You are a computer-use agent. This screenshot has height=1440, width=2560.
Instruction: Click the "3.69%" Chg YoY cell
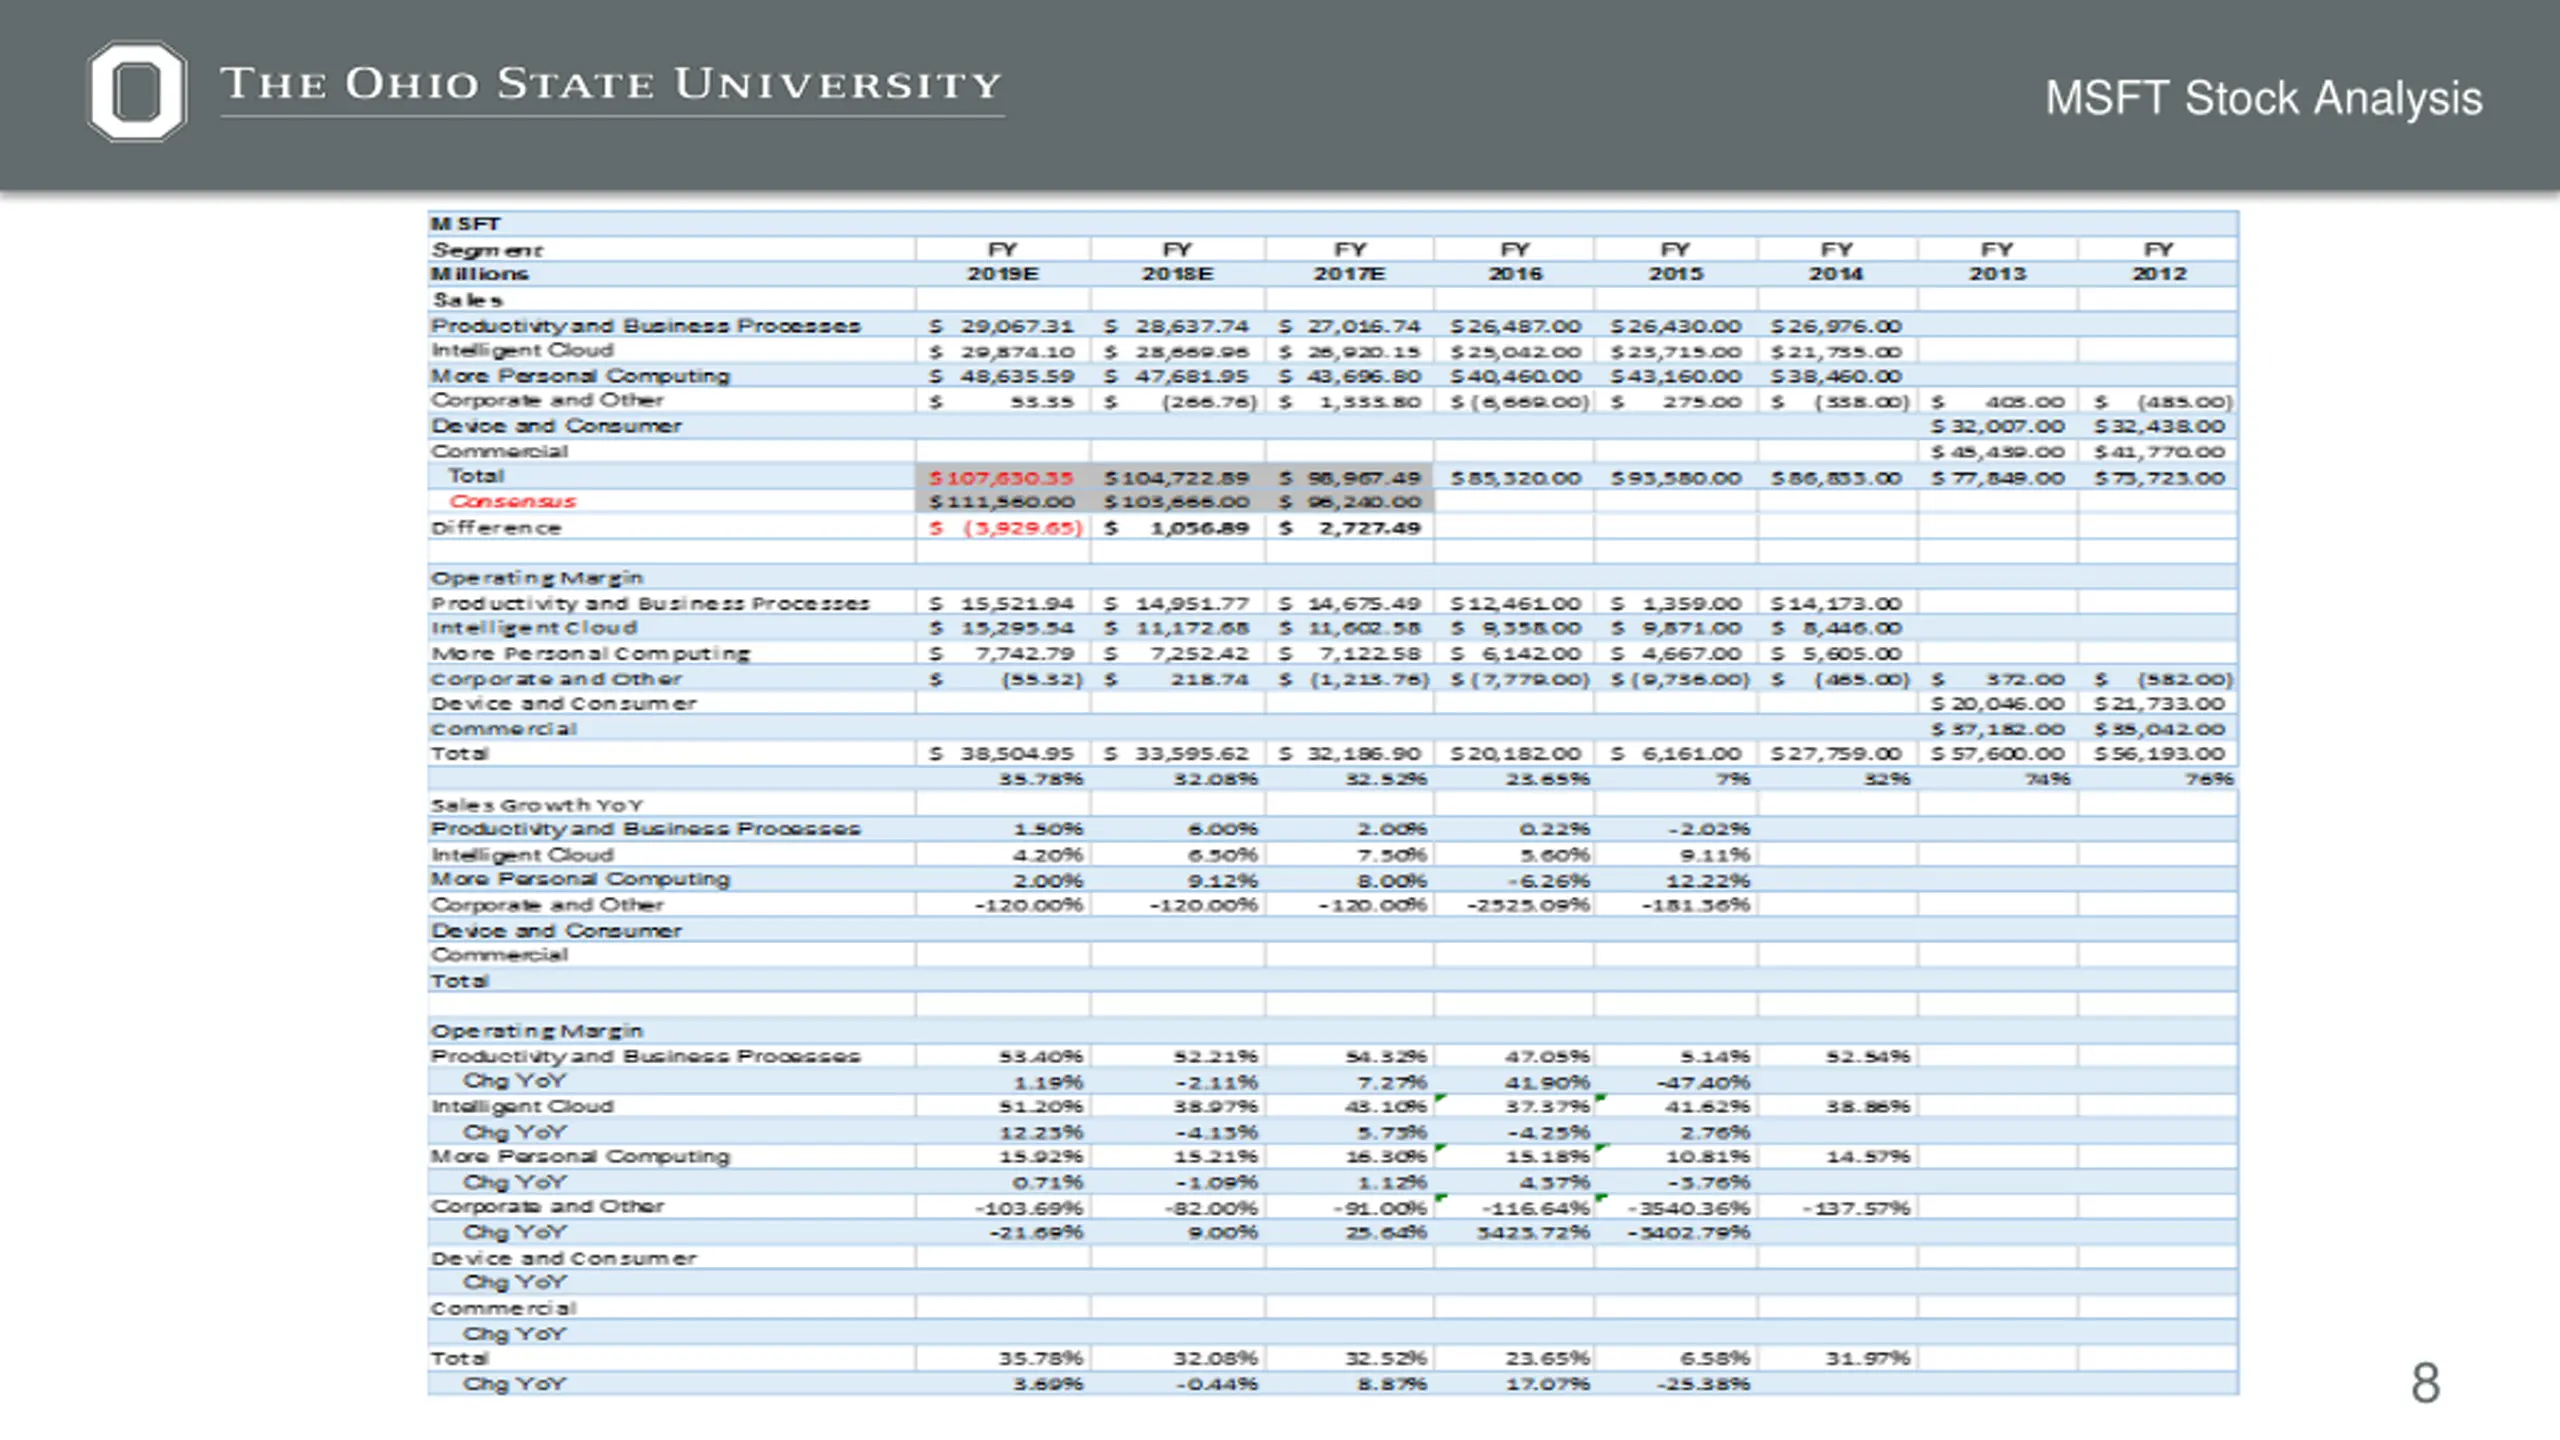pyautogui.click(x=1047, y=1384)
